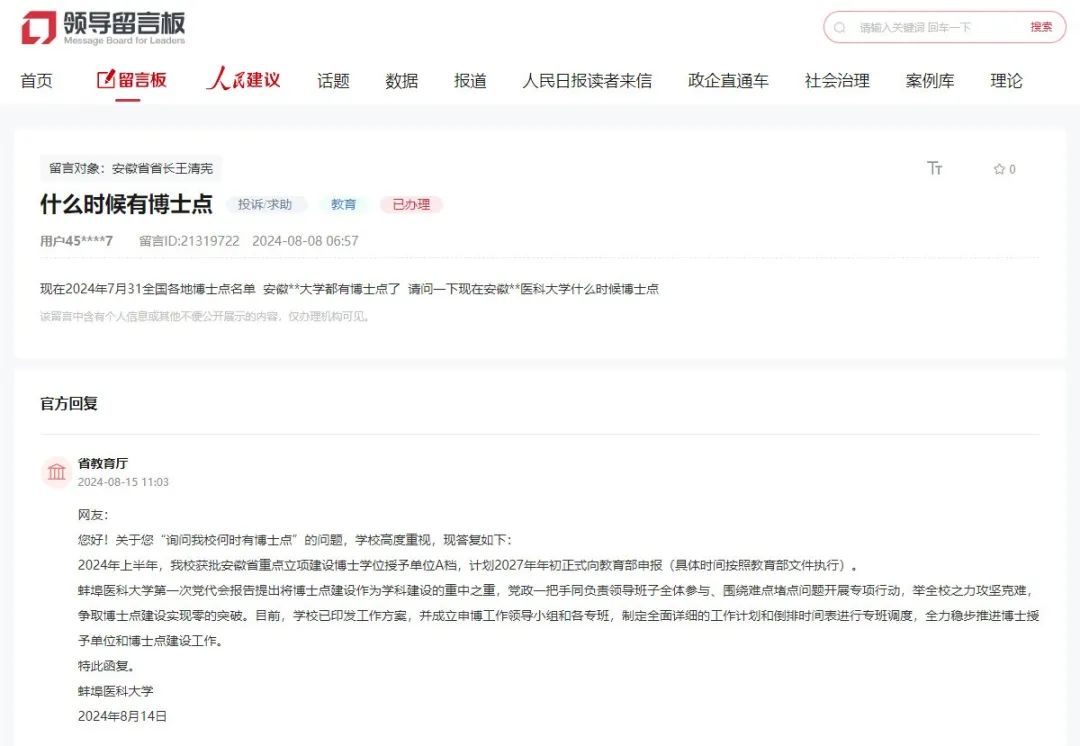Open the 数据 data section

click(x=401, y=81)
